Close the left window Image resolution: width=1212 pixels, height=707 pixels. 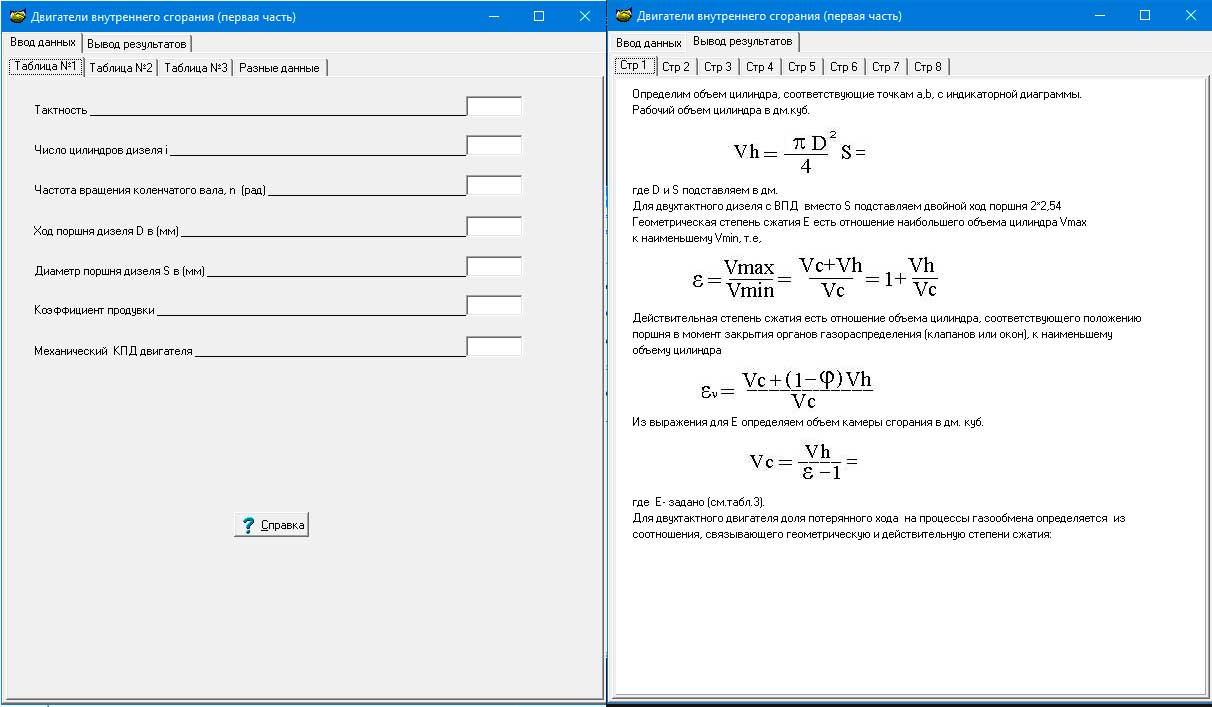(x=585, y=16)
